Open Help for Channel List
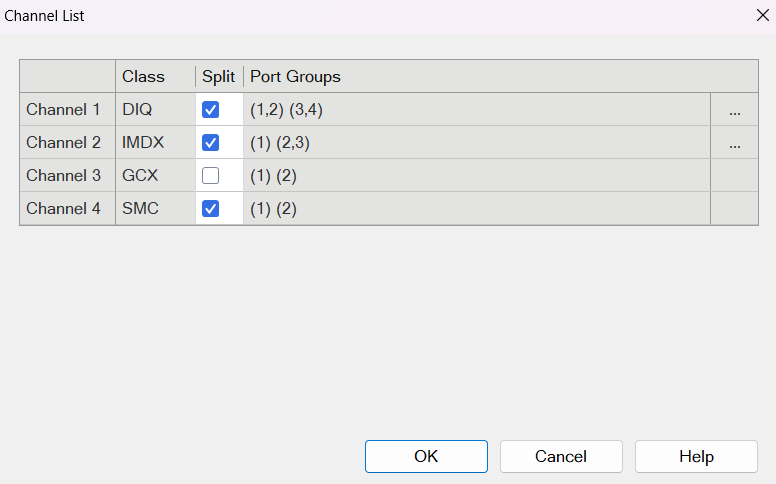 pos(696,456)
